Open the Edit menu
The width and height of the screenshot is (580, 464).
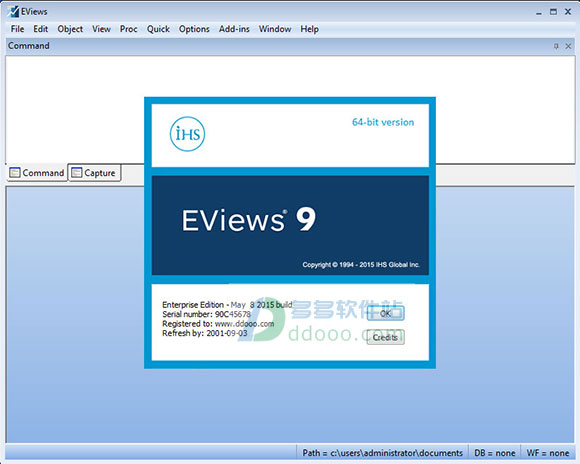40,29
